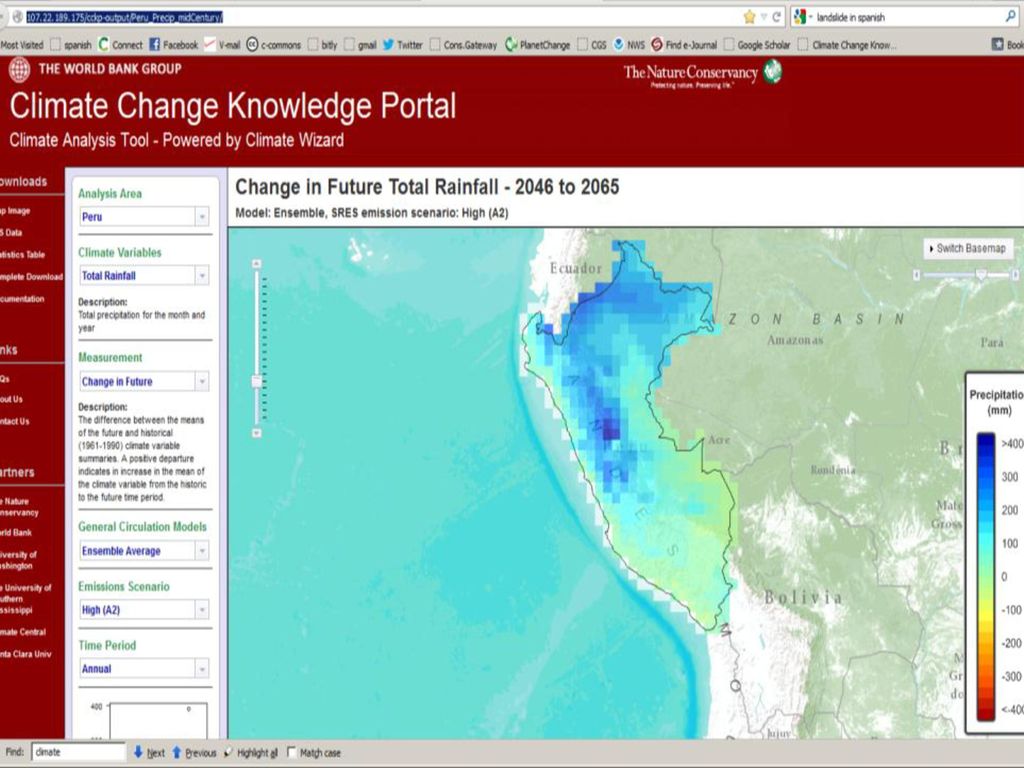Open the Find e-Journal bookmark

684,44
